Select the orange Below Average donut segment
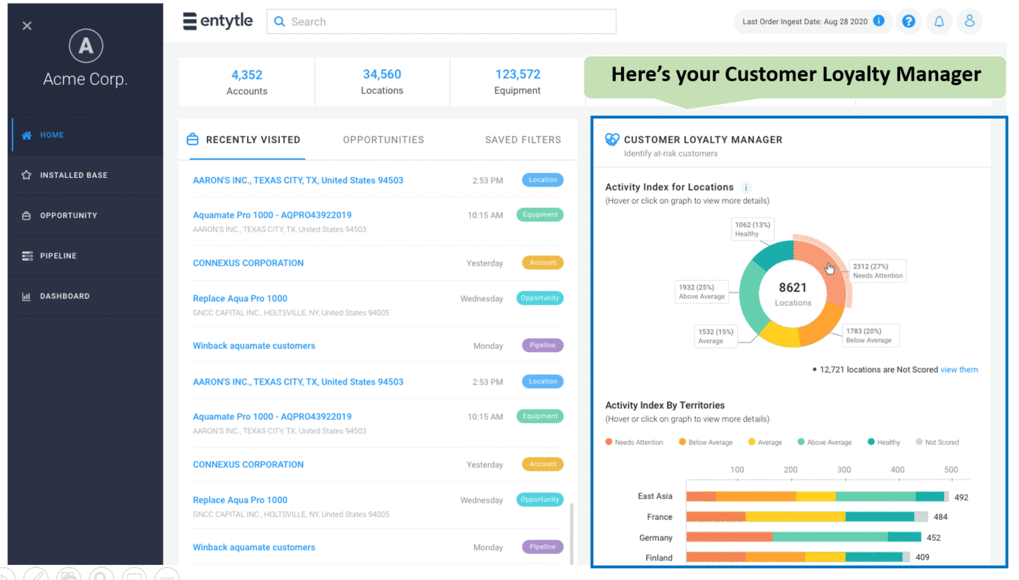 point(823,326)
